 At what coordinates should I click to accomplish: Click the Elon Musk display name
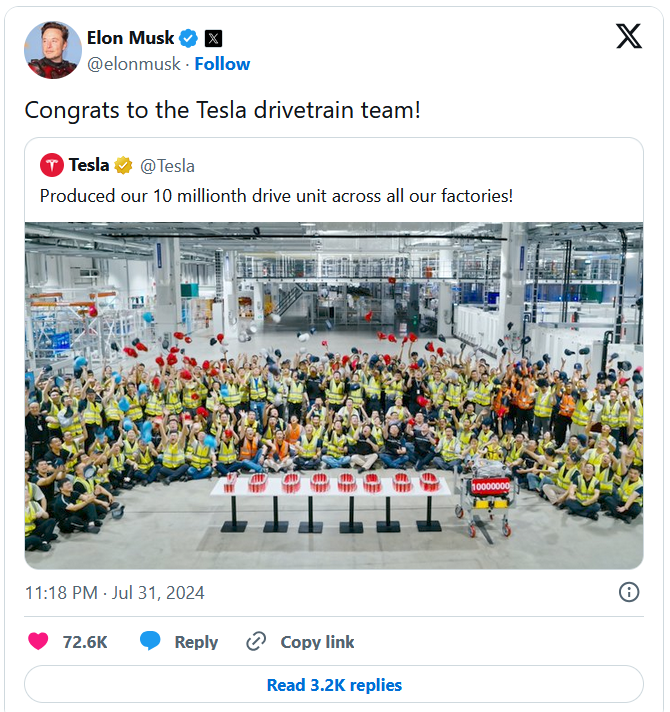point(131,38)
